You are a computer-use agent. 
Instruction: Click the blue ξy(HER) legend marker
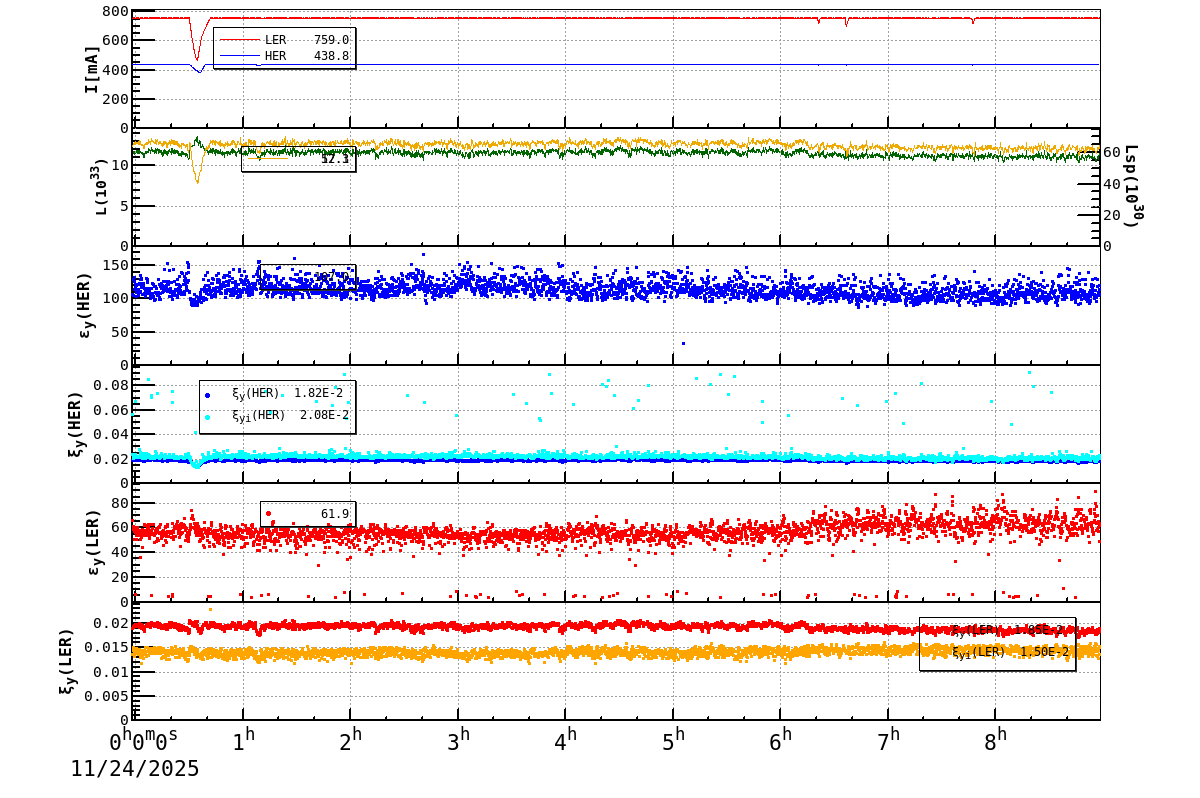[208, 395]
